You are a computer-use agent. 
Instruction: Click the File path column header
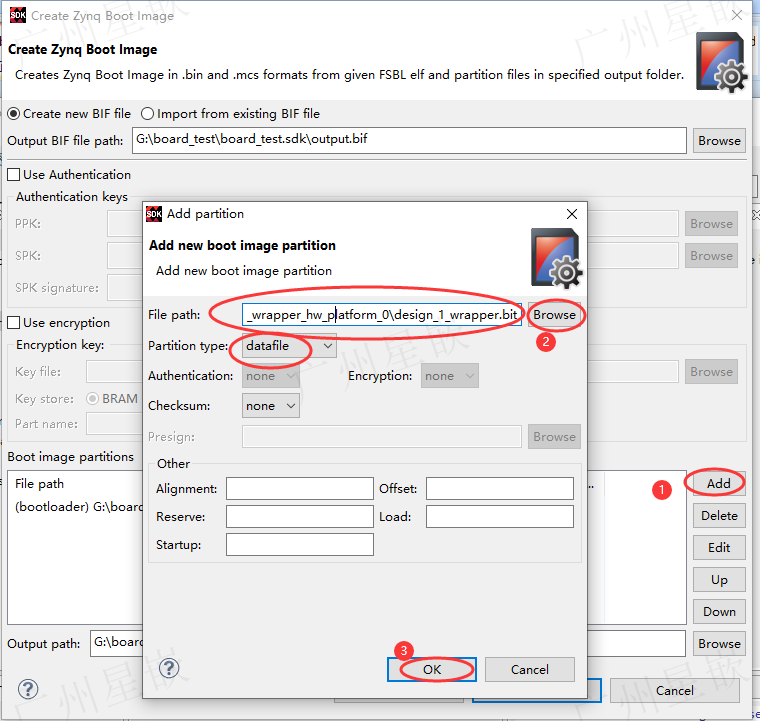pos(39,484)
